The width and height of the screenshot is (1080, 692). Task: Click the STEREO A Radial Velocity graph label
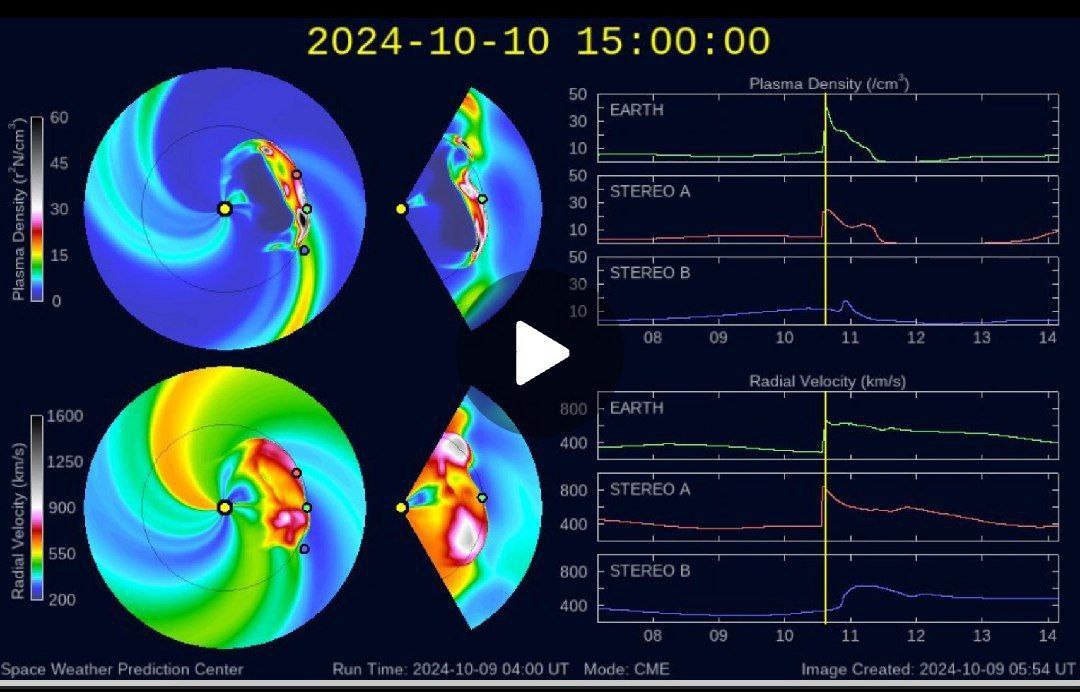[650, 489]
